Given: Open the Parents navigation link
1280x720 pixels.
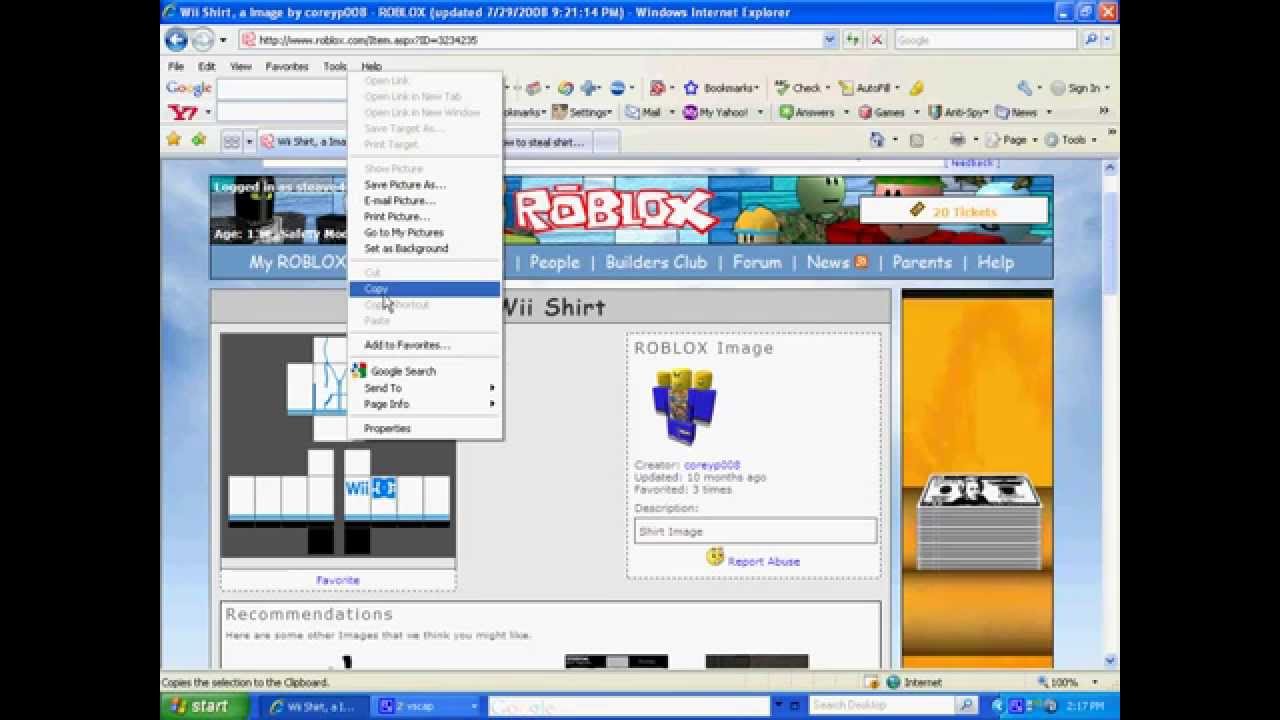Looking at the screenshot, I should point(922,262).
